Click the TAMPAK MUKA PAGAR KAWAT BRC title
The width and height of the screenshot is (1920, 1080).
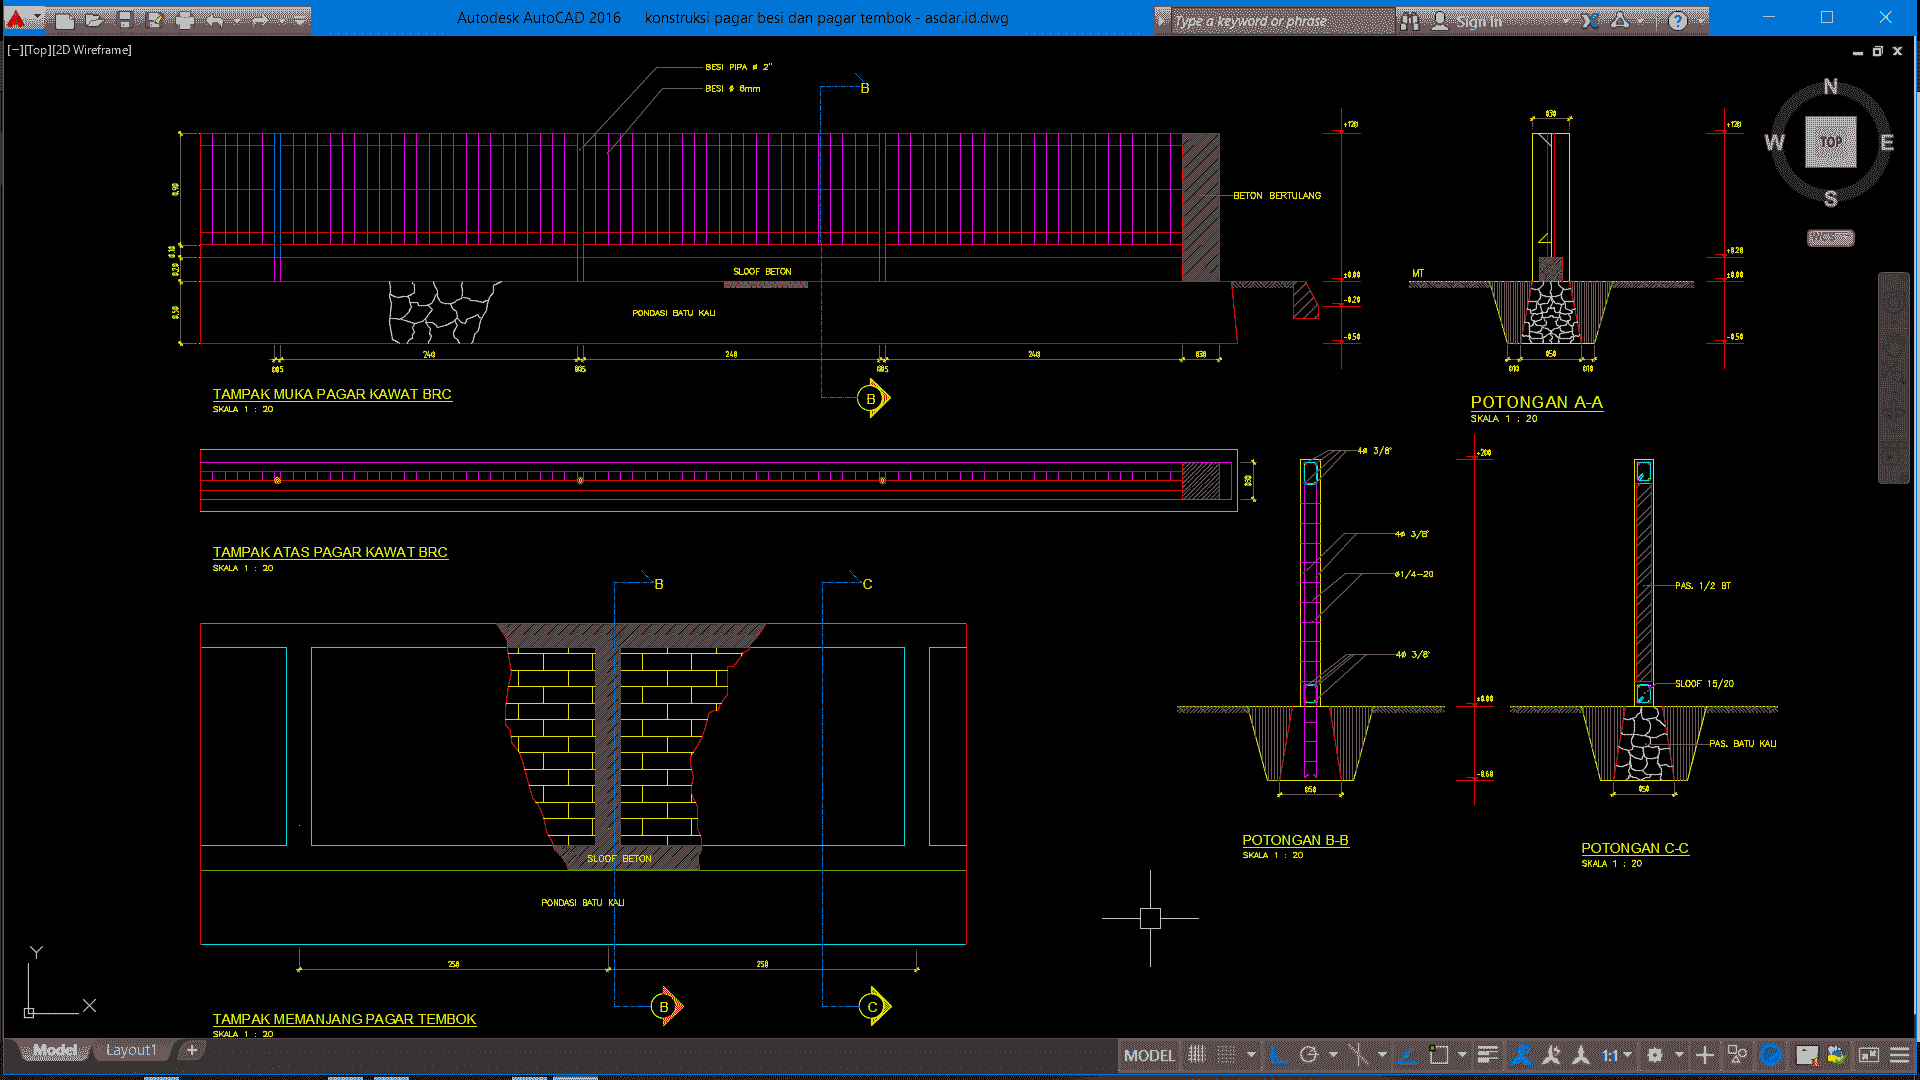tap(332, 394)
